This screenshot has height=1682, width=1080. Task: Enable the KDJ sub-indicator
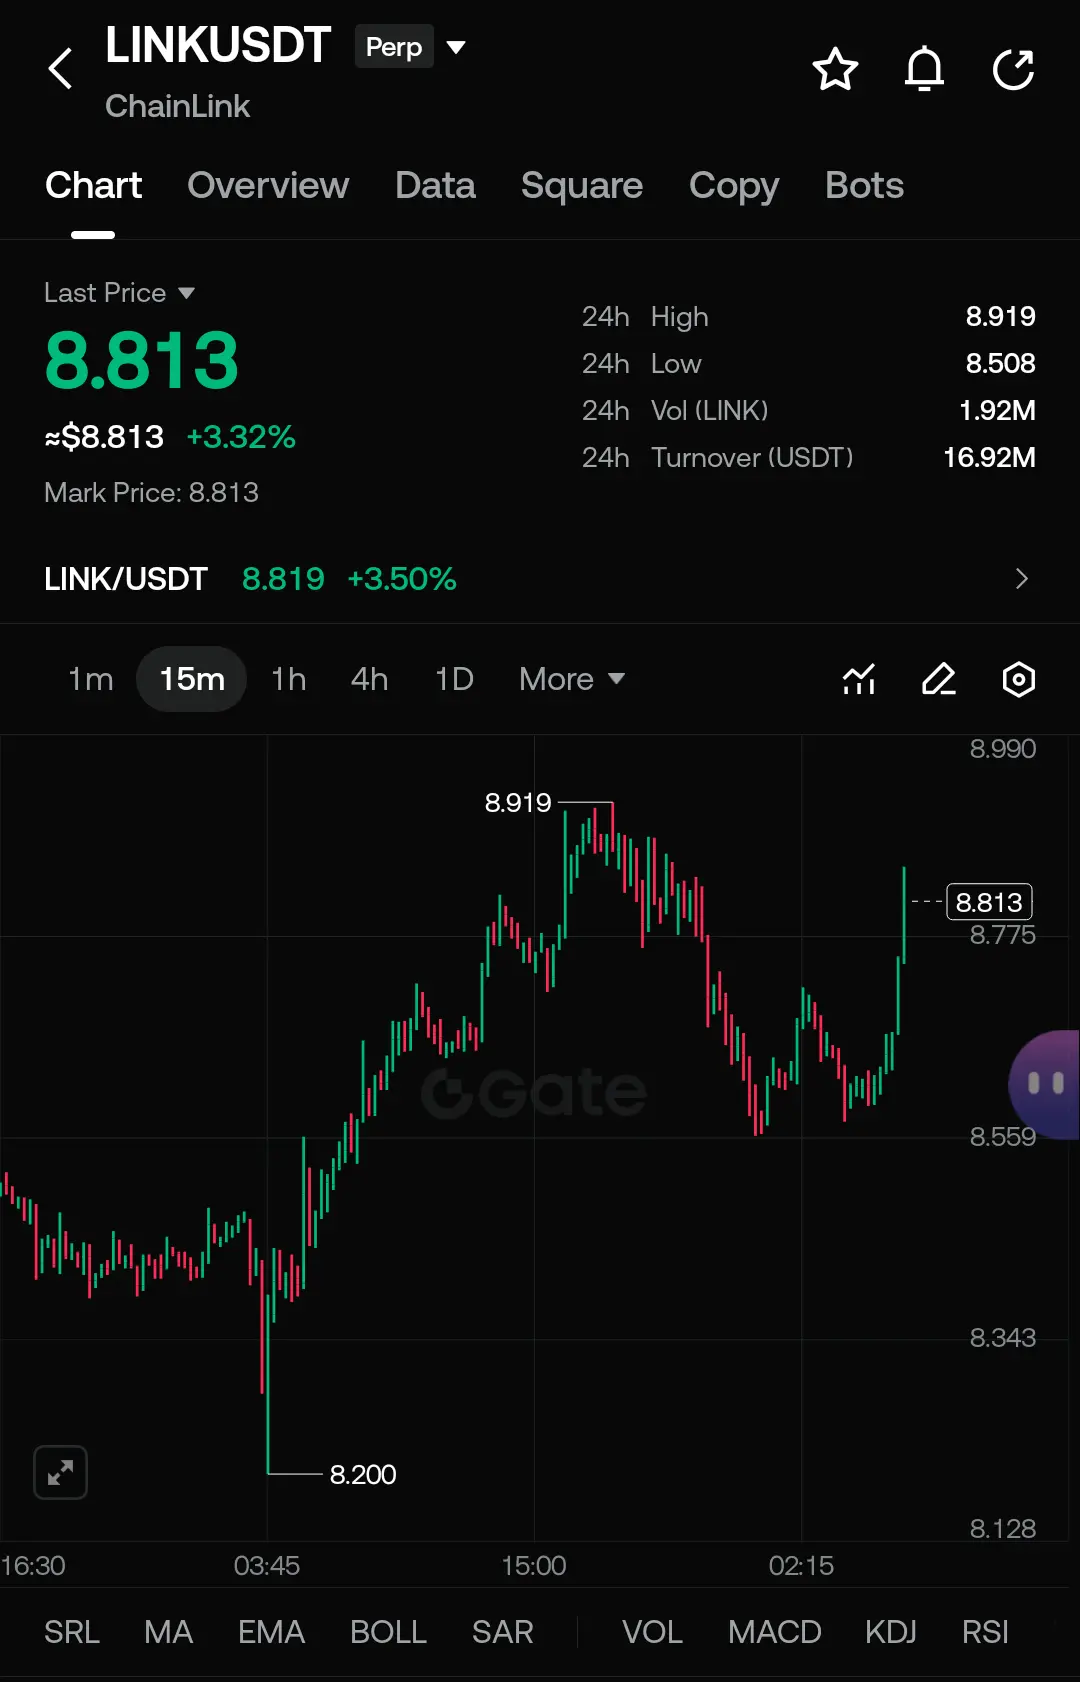coord(890,1632)
